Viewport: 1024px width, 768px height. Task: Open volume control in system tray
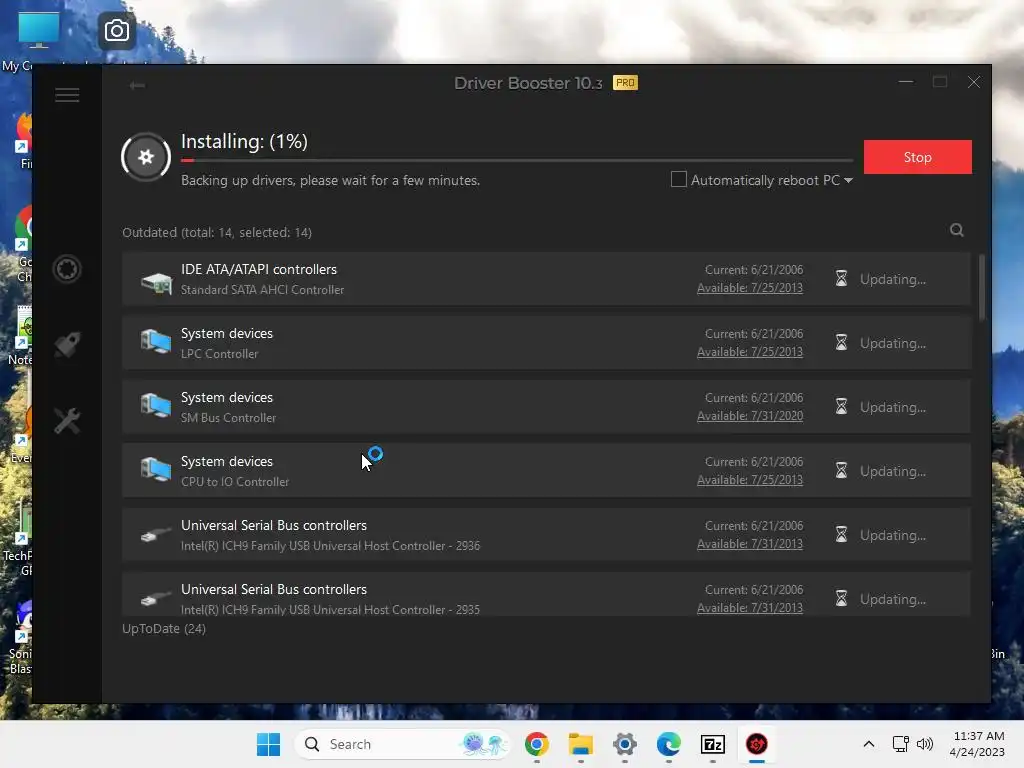925,744
